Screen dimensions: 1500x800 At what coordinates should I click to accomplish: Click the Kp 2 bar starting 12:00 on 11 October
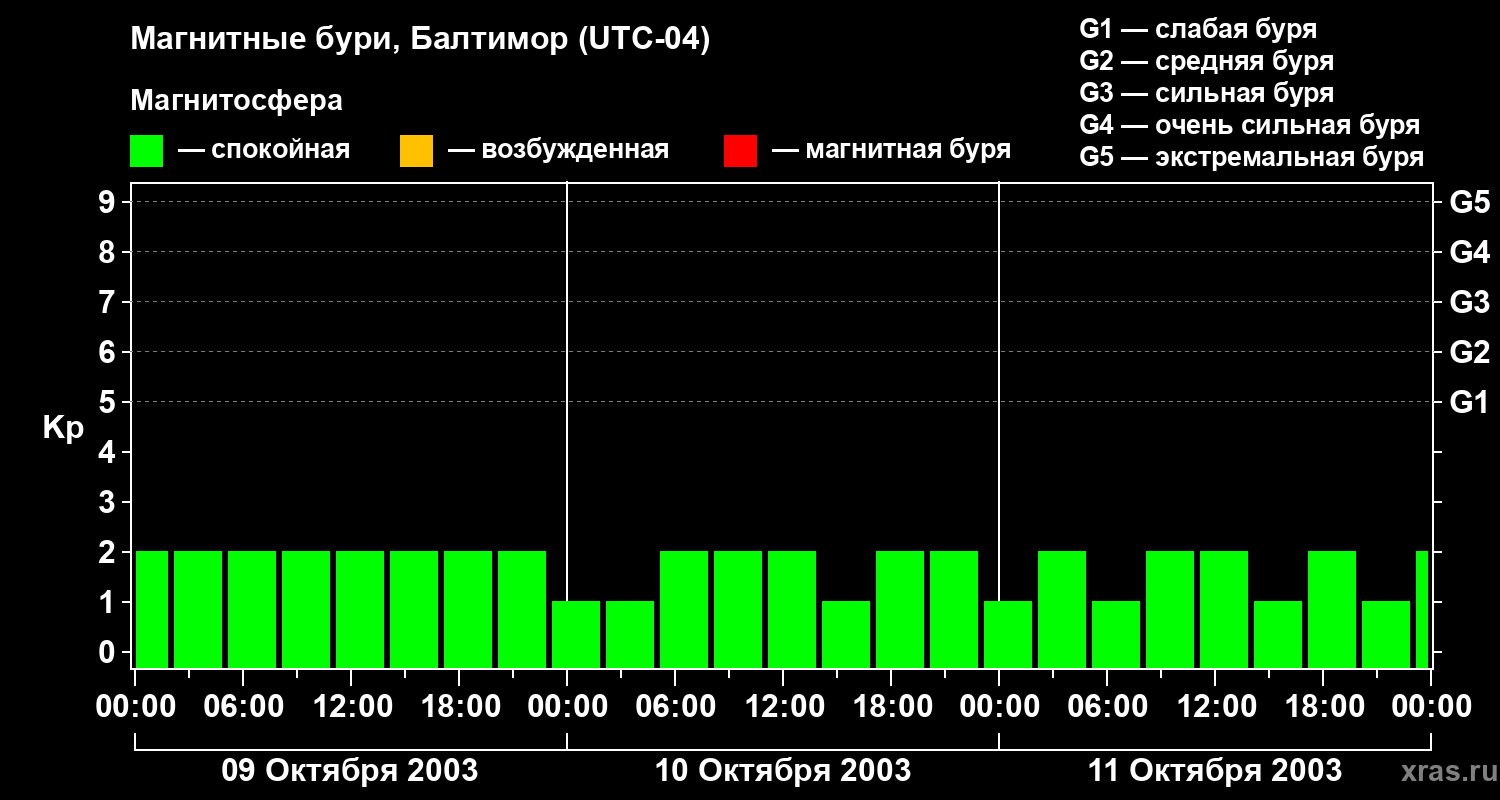click(x=1224, y=609)
